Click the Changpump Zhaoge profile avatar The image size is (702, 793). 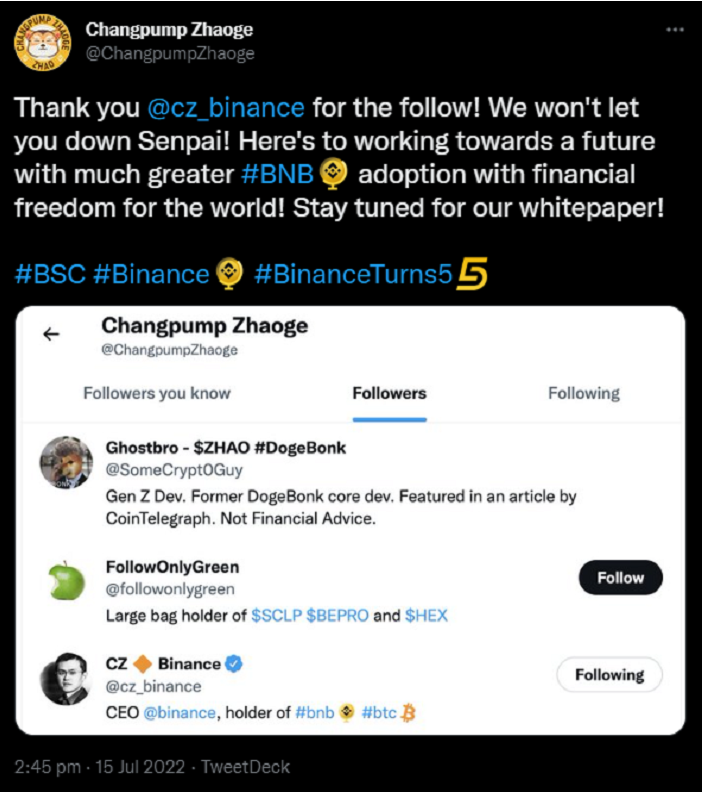click(41, 40)
